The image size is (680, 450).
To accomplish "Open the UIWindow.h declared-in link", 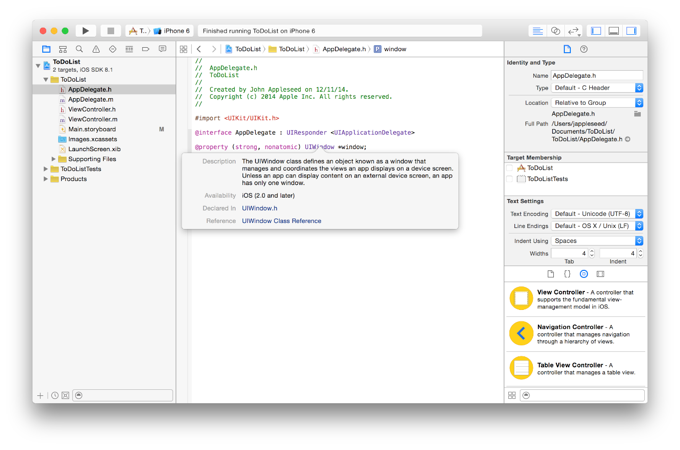I will point(259,208).
